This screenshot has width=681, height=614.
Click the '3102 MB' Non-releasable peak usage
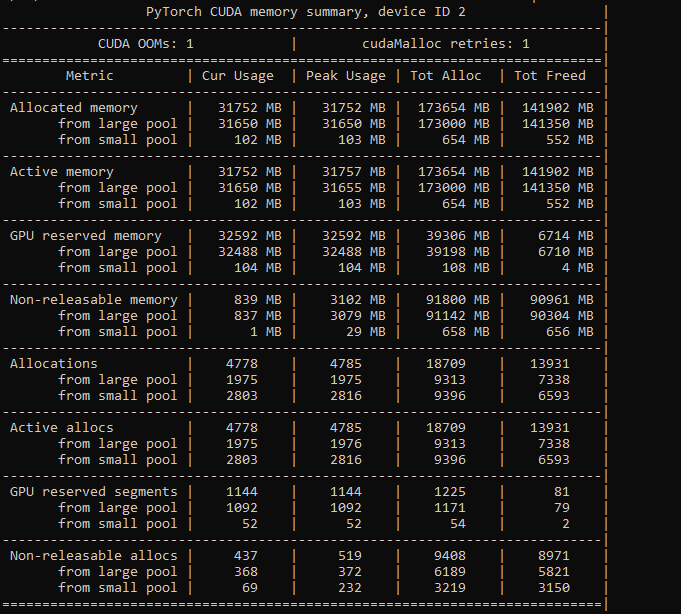(357, 300)
